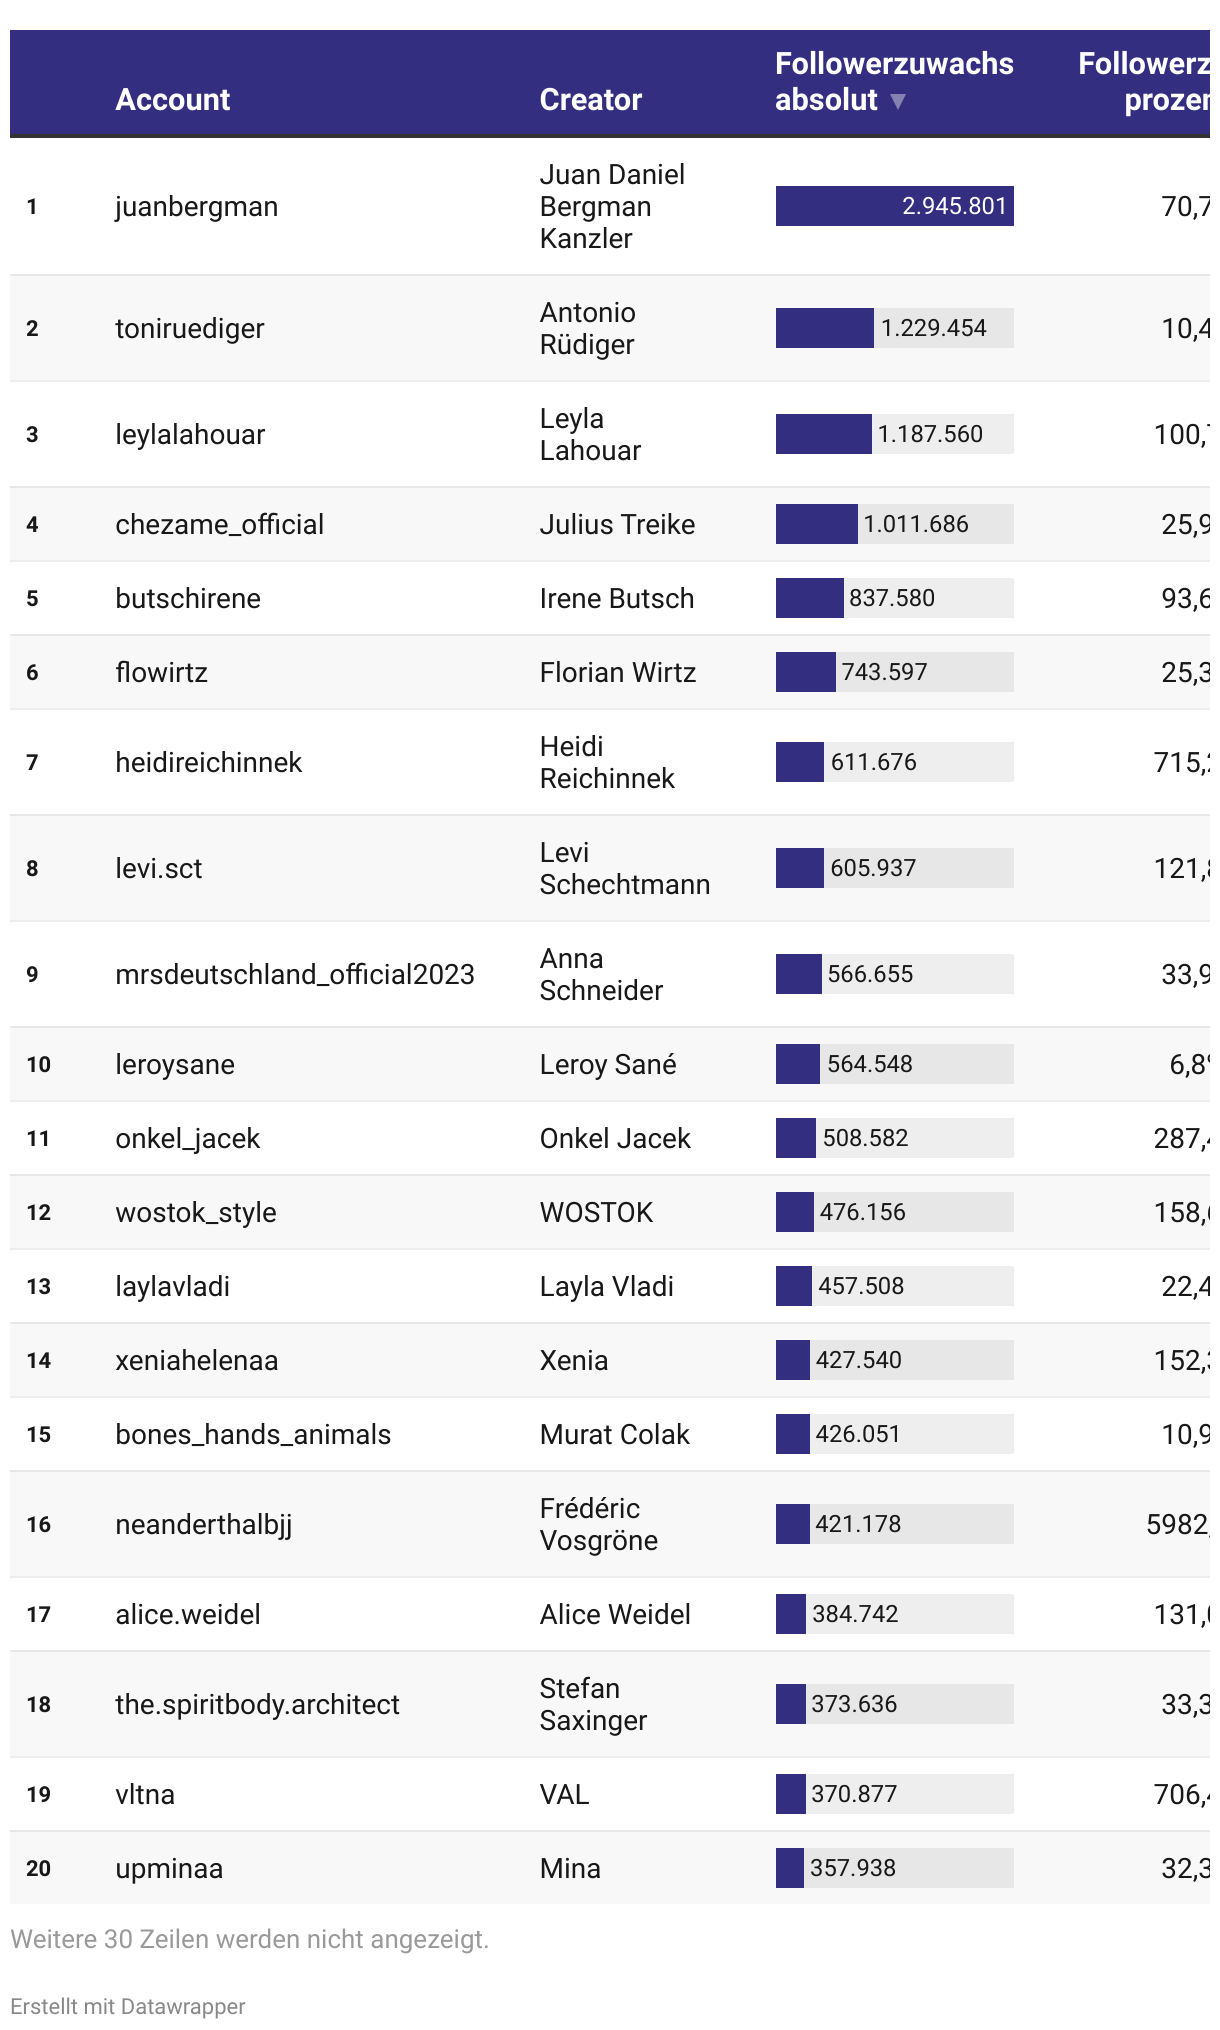1220x2030 pixels.
Task: Click the Followerzuwachs prozentual column header
Action: click(1144, 81)
